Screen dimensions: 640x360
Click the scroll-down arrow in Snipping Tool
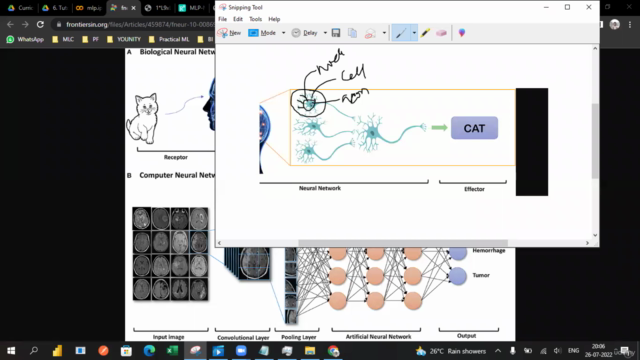[x=595, y=235]
